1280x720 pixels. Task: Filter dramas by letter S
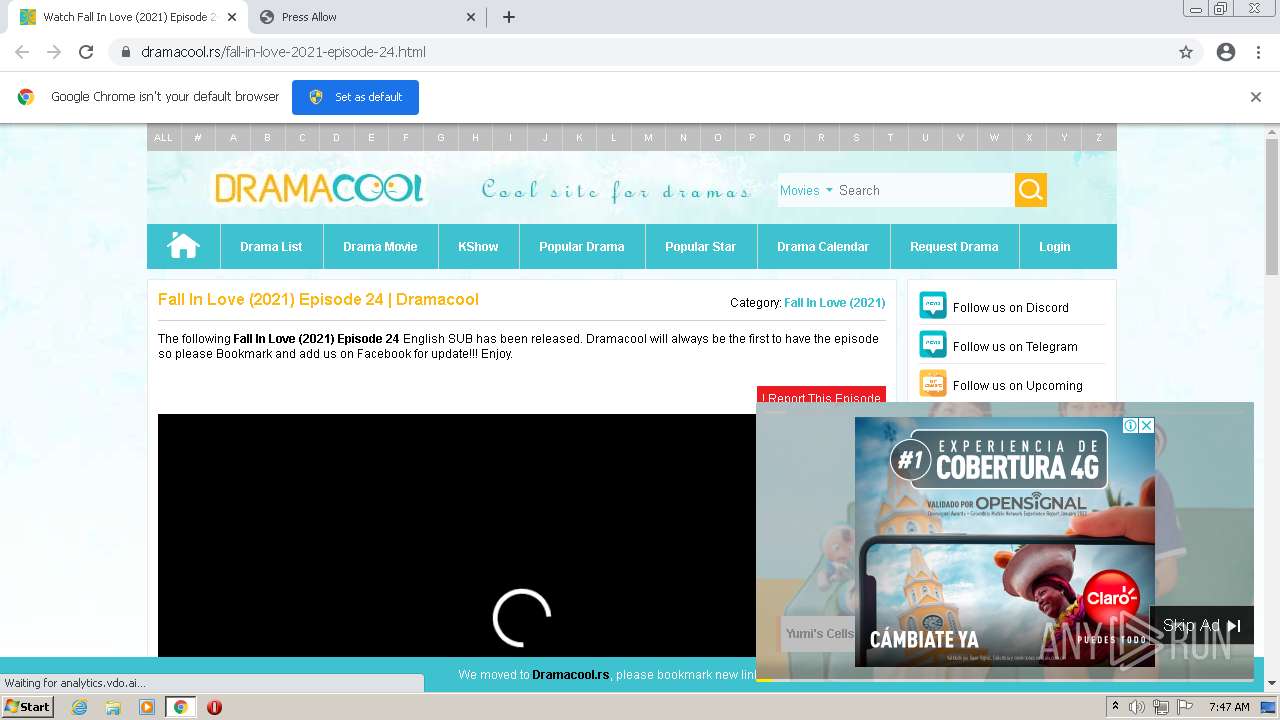click(856, 138)
